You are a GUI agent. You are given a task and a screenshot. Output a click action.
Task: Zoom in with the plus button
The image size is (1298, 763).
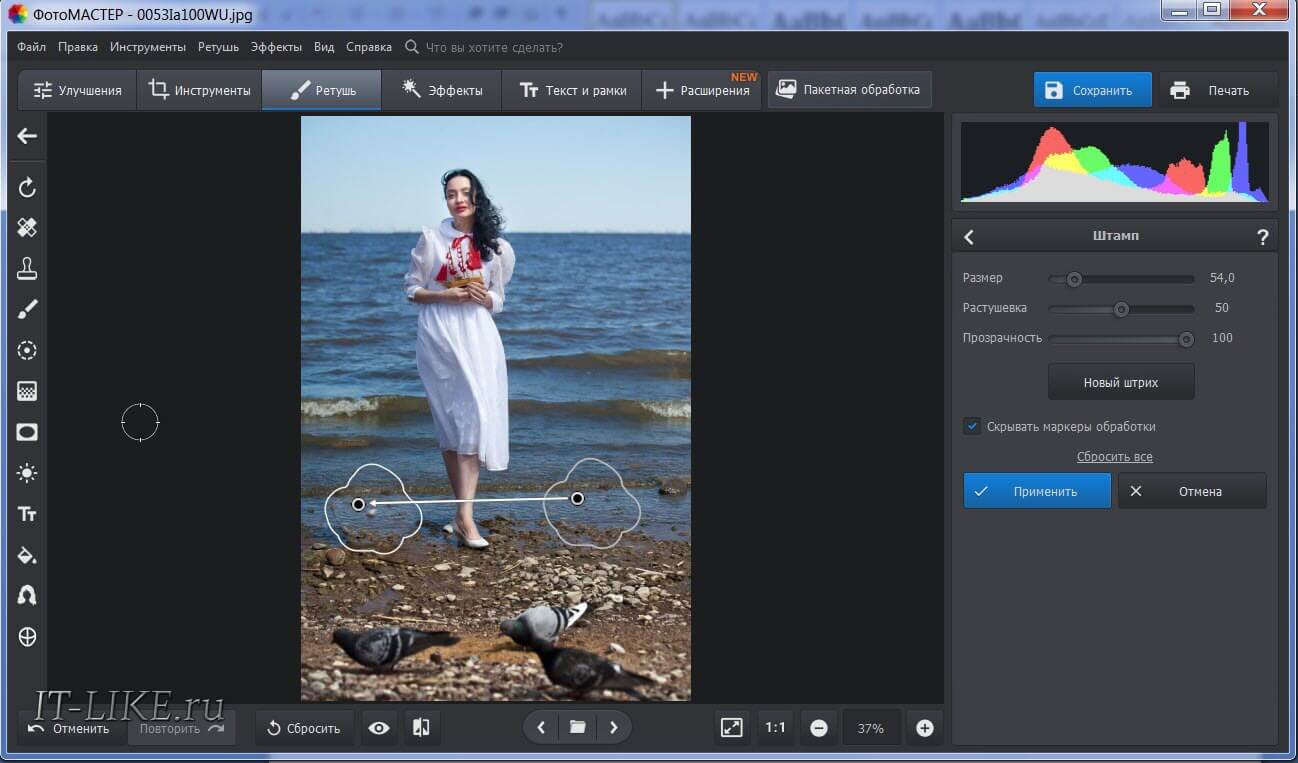tap(924, 728)
